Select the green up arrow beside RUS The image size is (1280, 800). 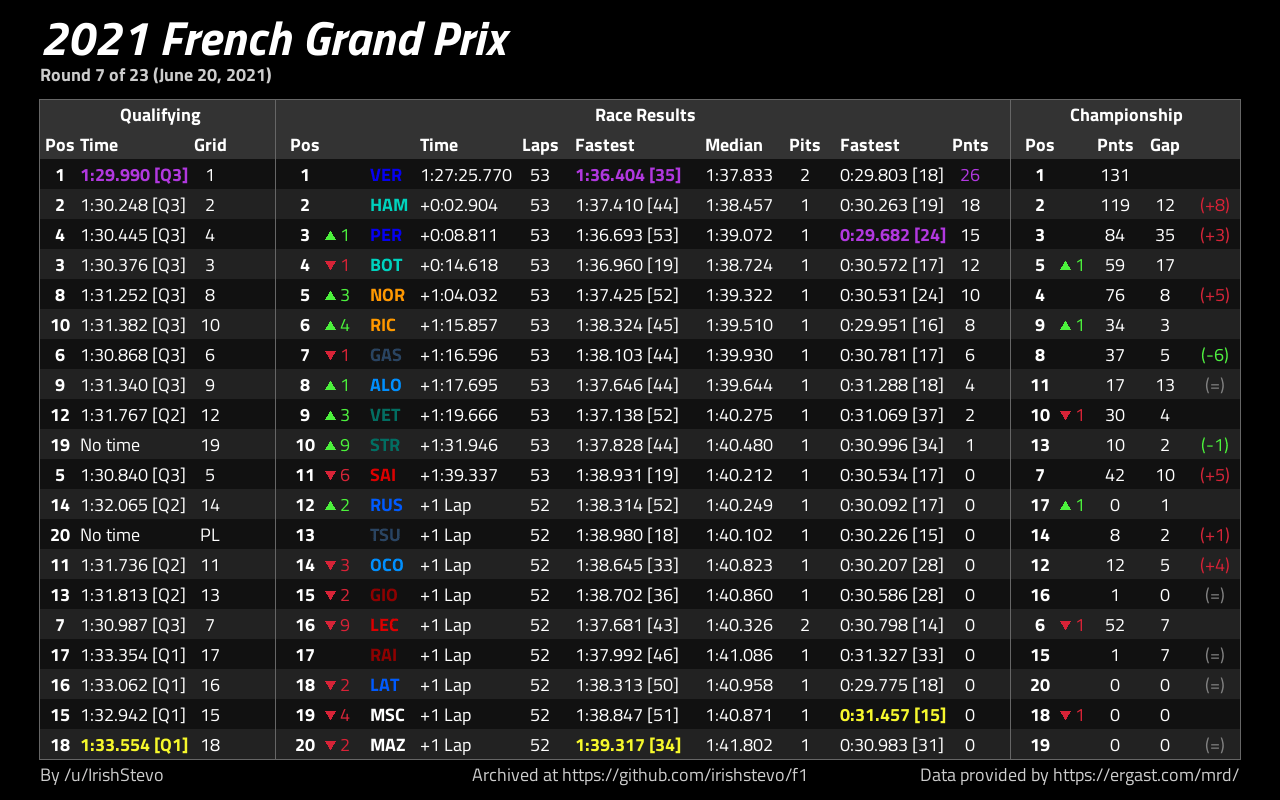(x=330, y=505)
